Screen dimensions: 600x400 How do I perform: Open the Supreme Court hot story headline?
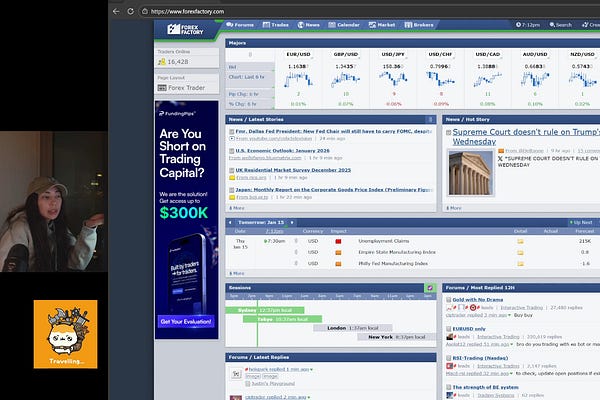coord(526,137)
